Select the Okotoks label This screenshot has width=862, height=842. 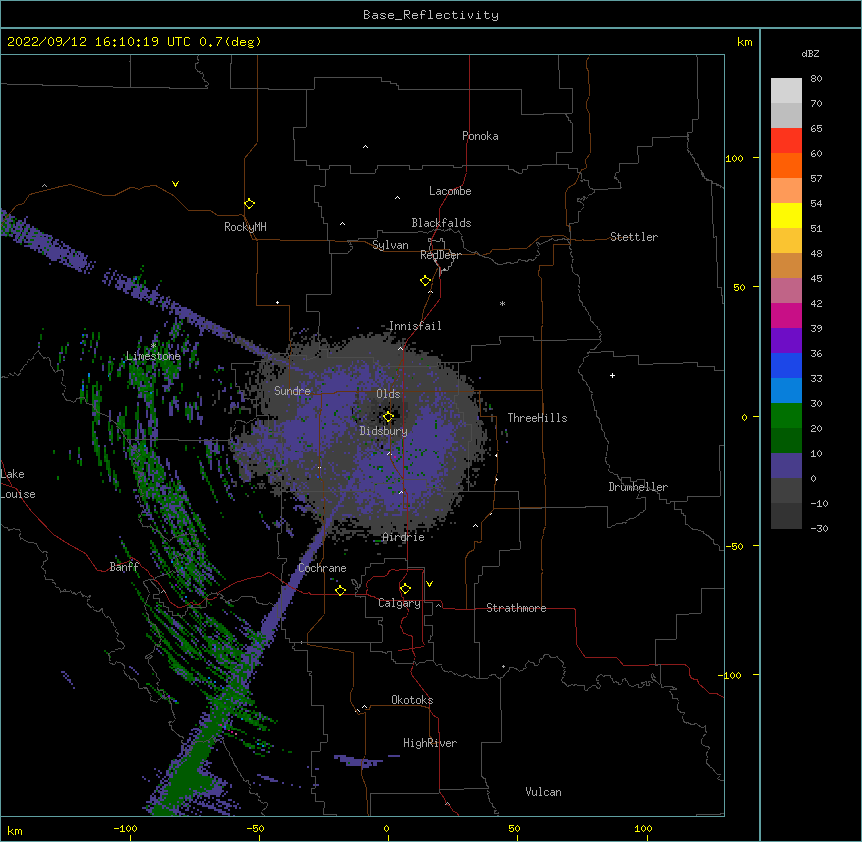(412, 700)
